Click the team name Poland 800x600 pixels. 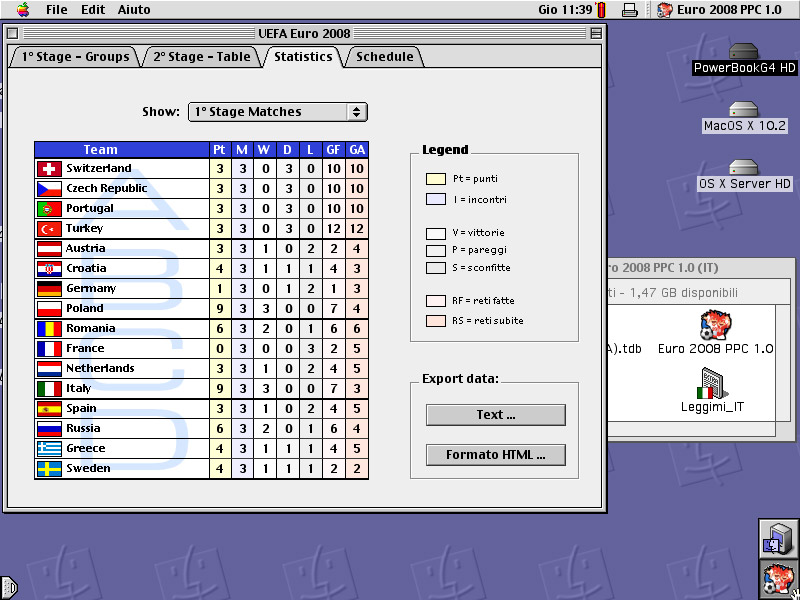85,309
